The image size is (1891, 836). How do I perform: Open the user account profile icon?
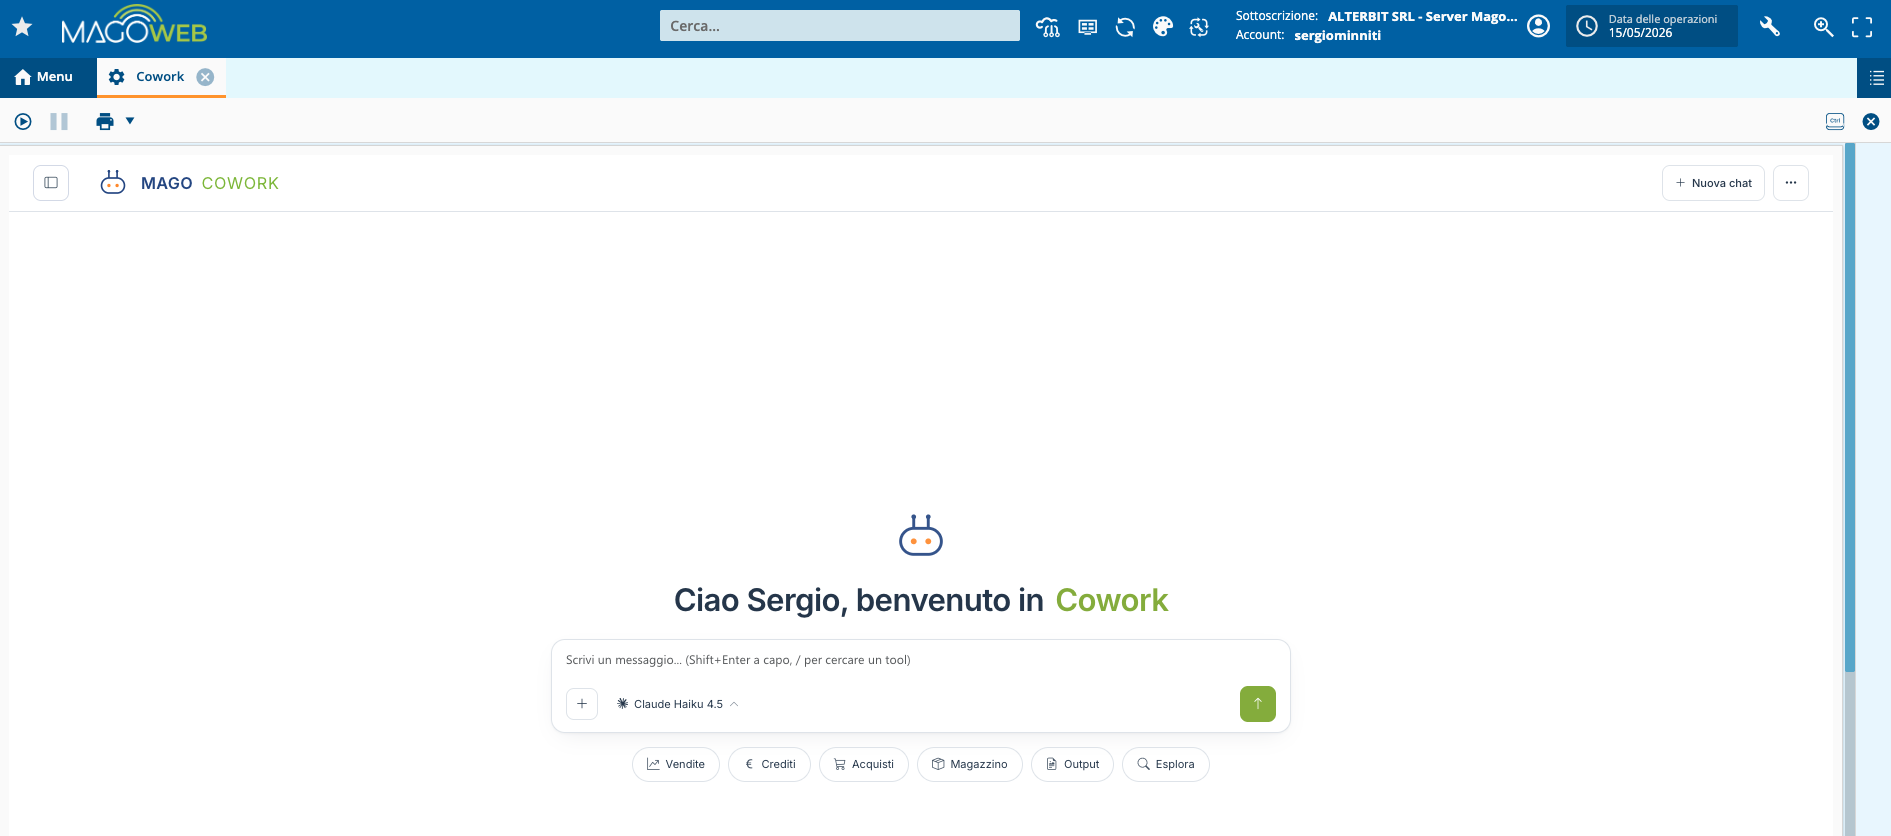pyautogui.click(x=1539, y=26)
